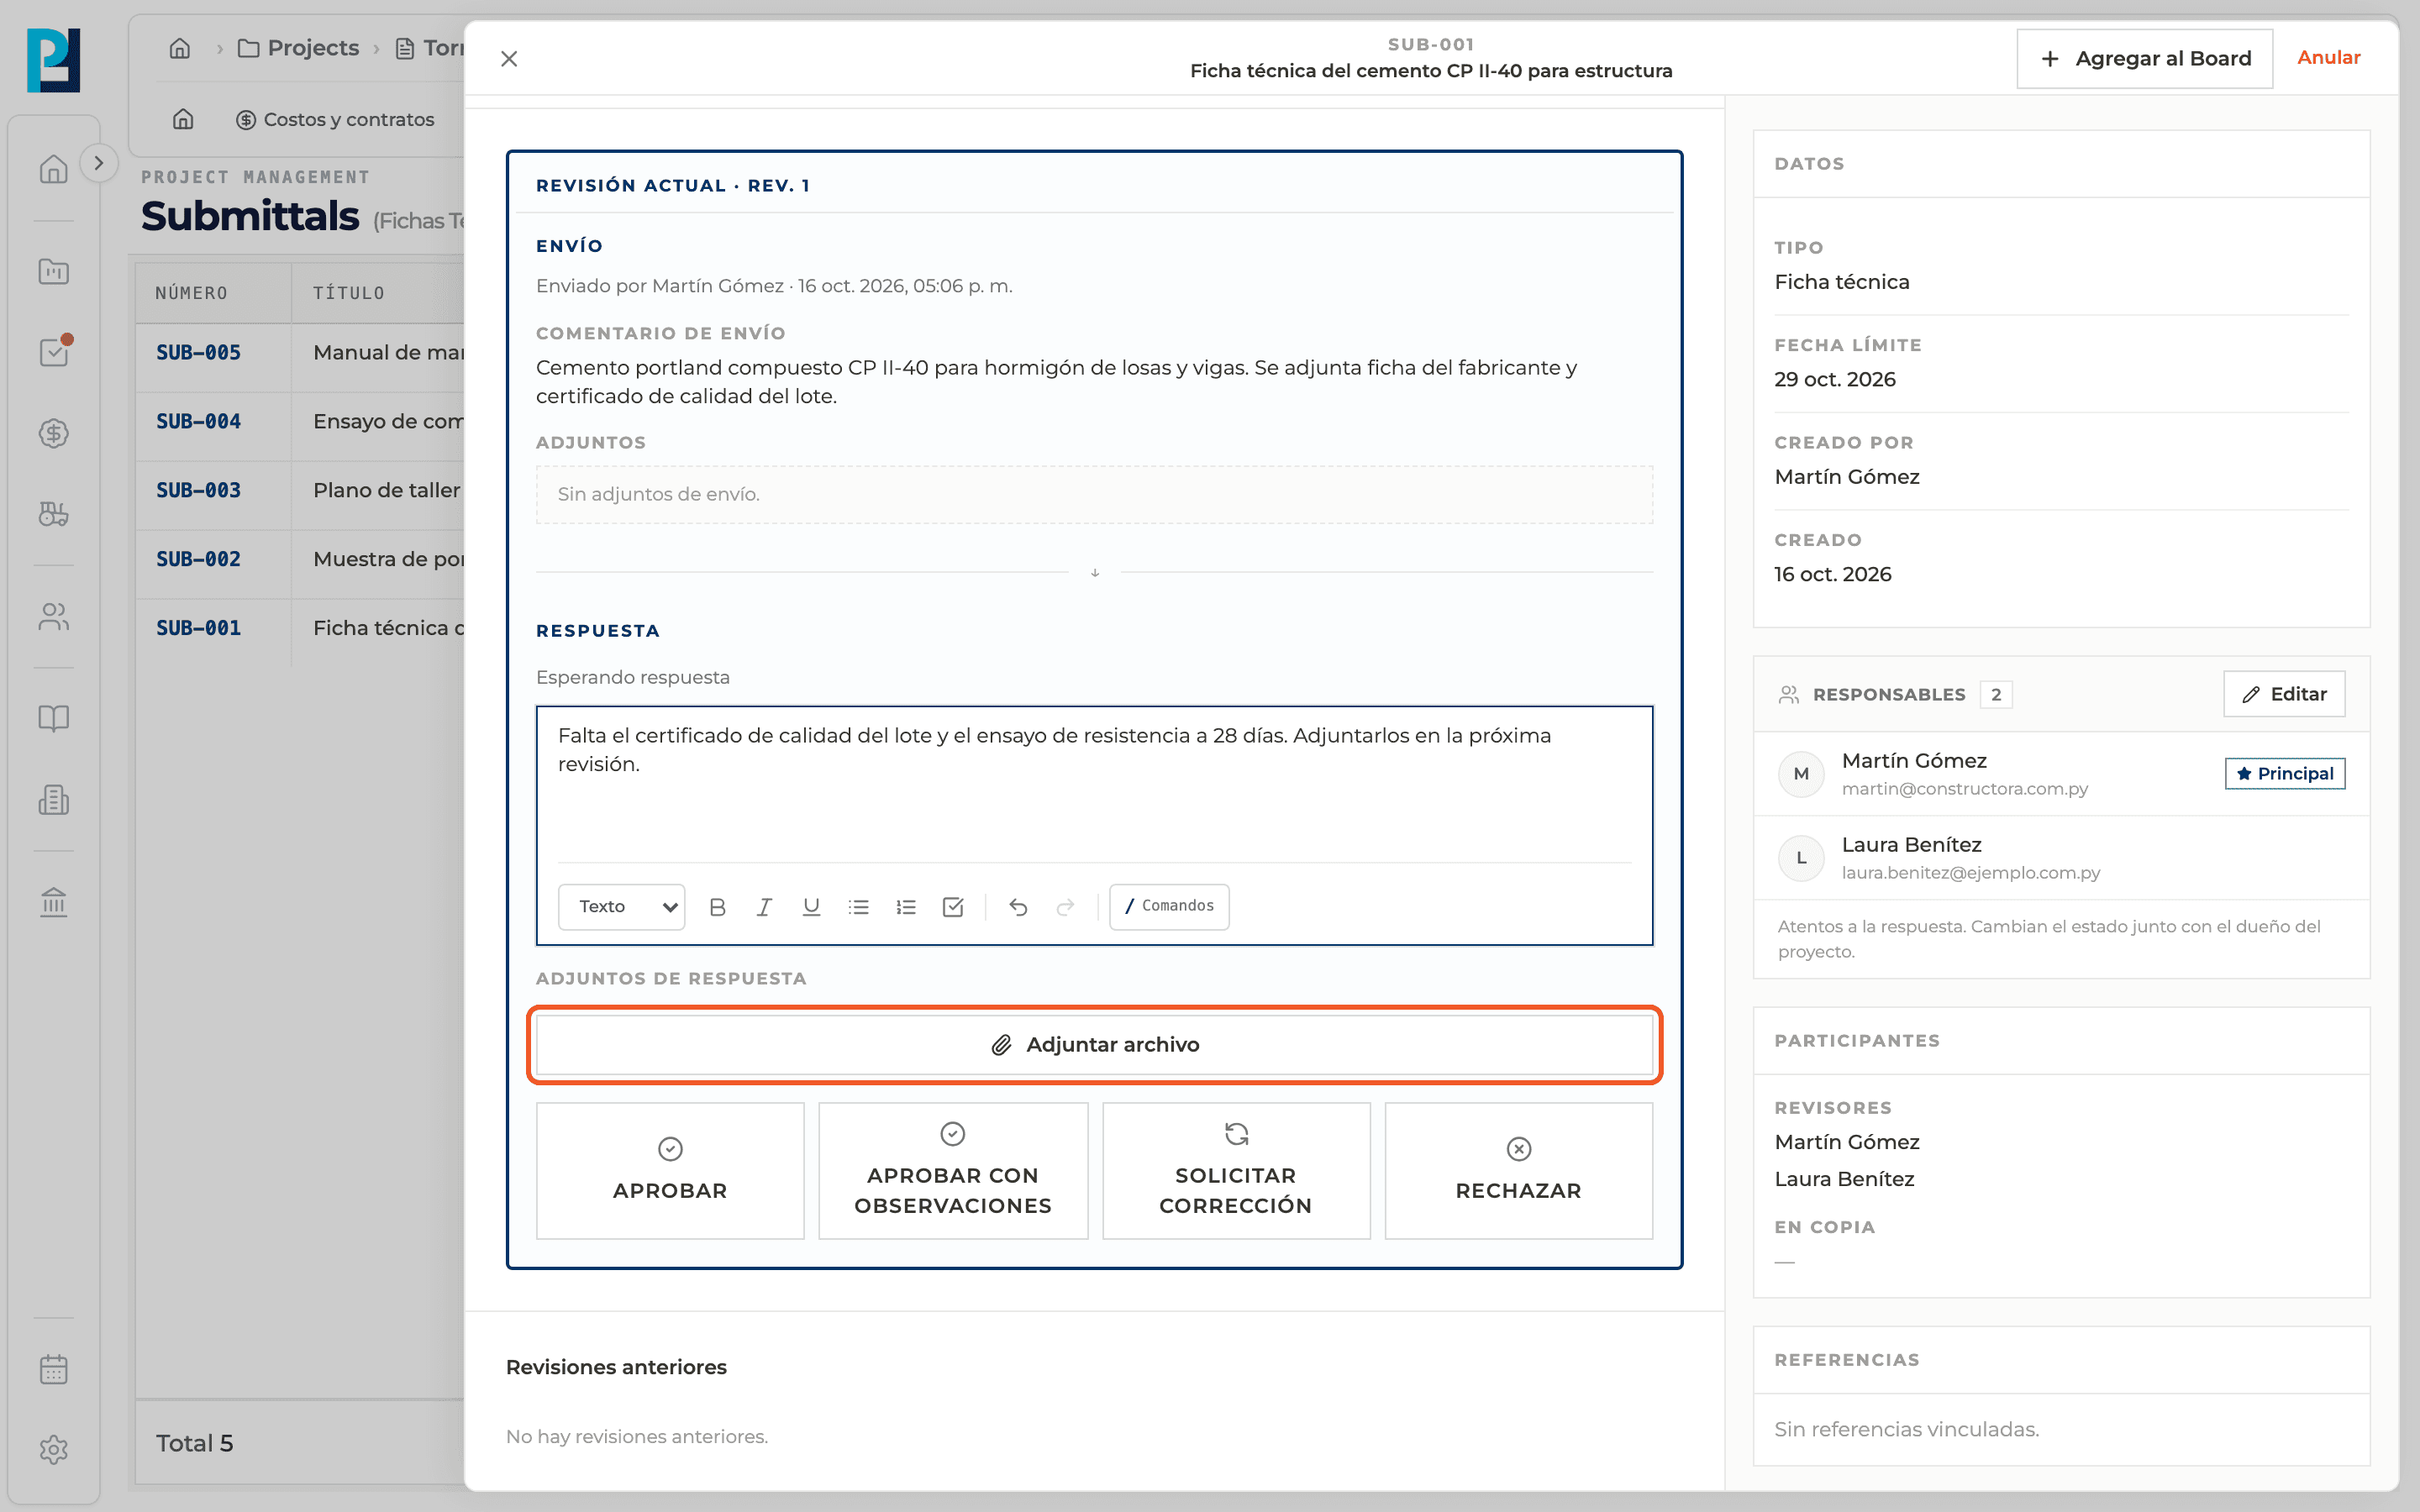Click the app logo in top-left
This screenshot has height=1512, width=2420.
tap(54, 60)
